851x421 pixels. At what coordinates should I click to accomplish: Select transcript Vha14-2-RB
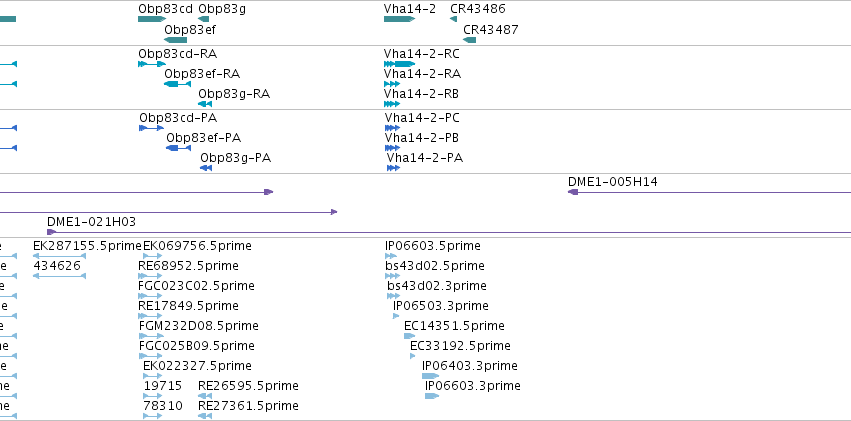[x=392, y=104]
